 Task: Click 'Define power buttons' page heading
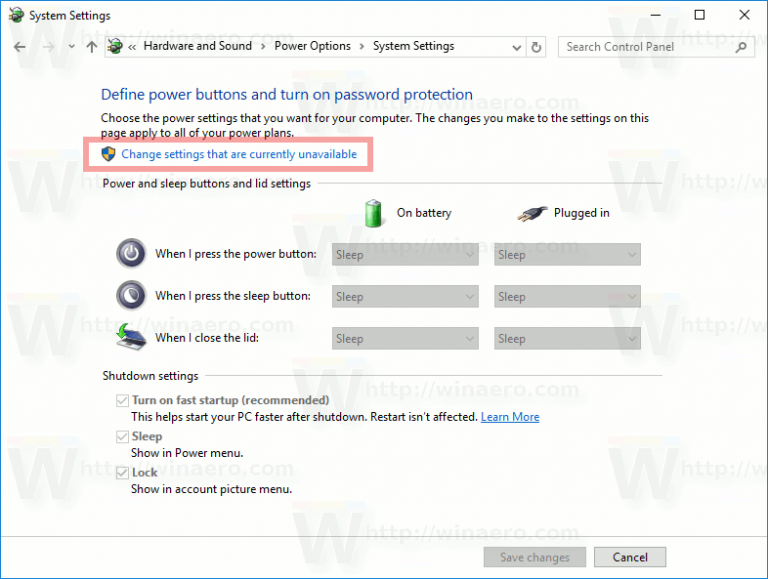287,94
